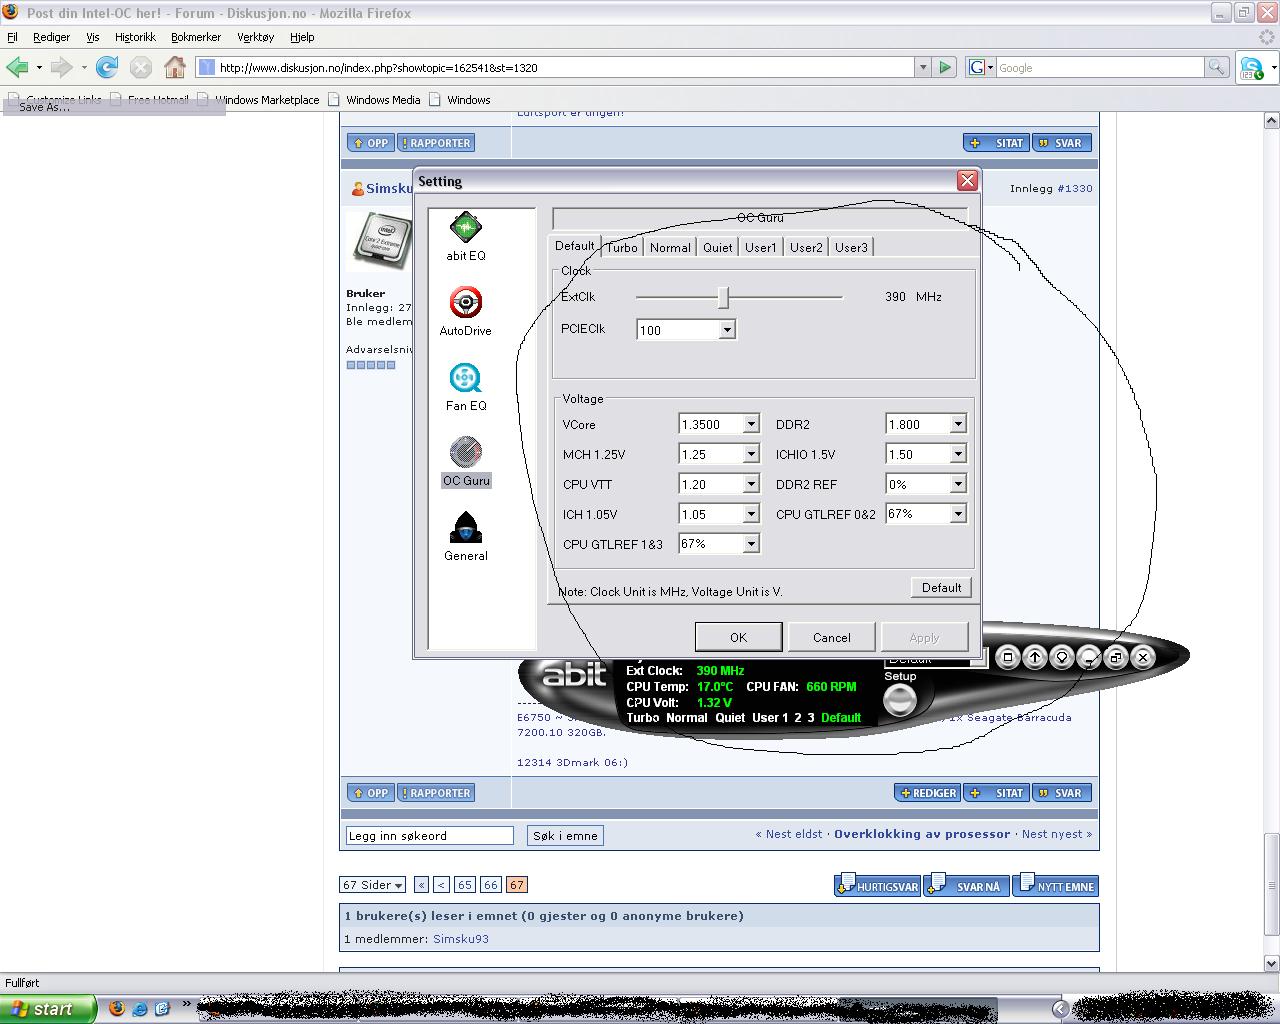
Task: Open the Windows Start button
Action: pyautogui.click(x=48, y=1008)
